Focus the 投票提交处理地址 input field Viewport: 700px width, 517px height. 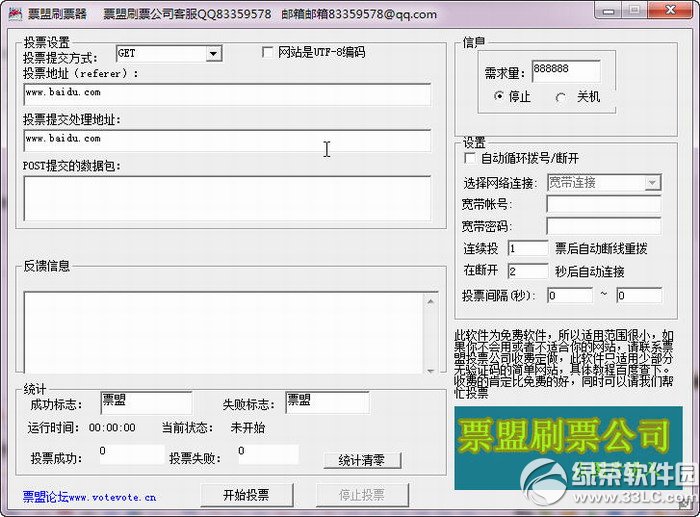coord(227,139)
